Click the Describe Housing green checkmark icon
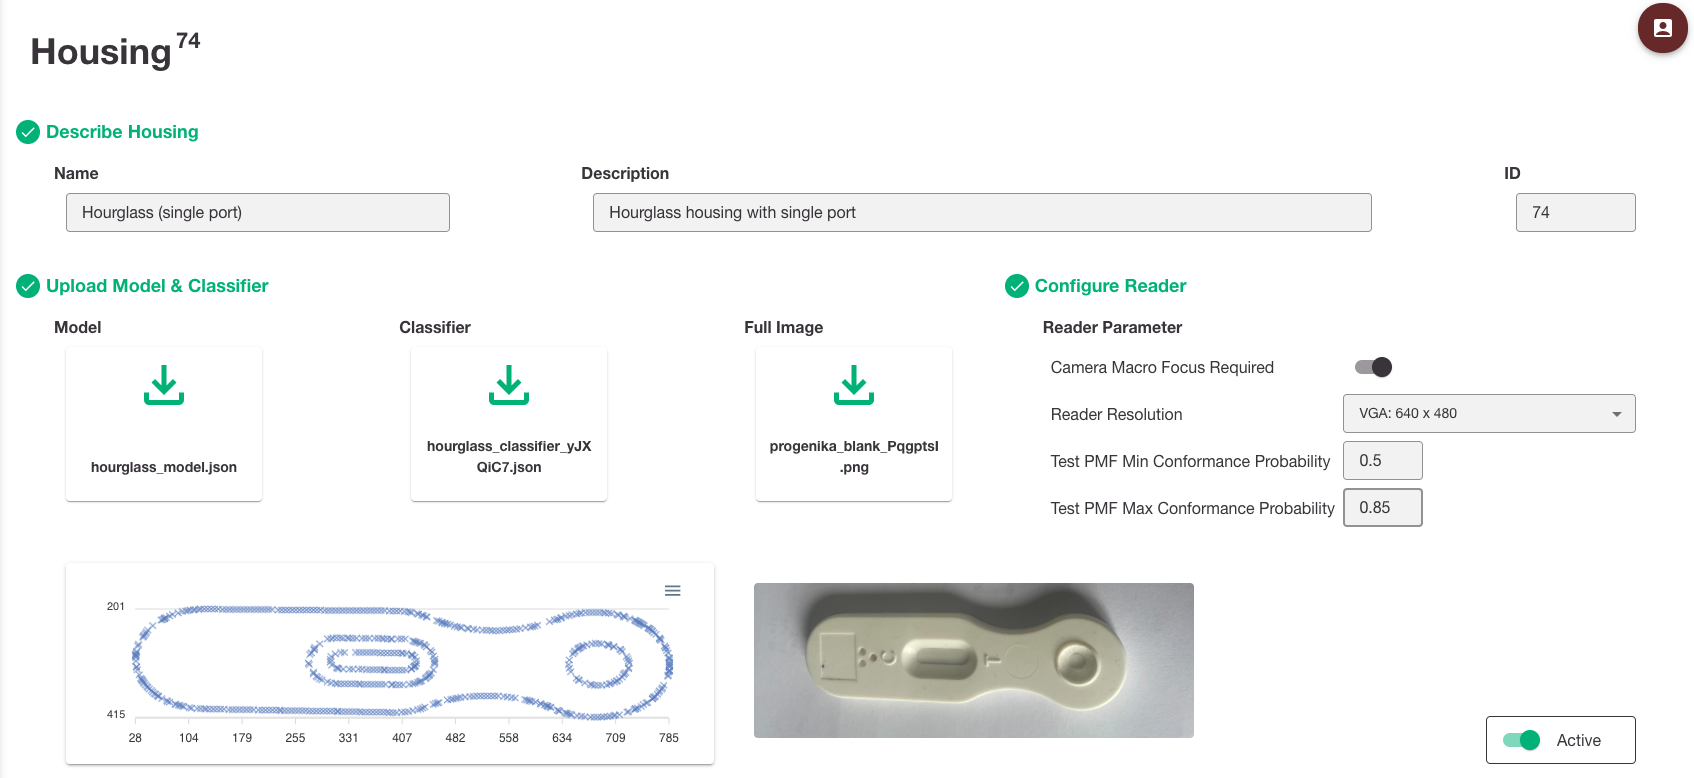 tap(28, 132)
